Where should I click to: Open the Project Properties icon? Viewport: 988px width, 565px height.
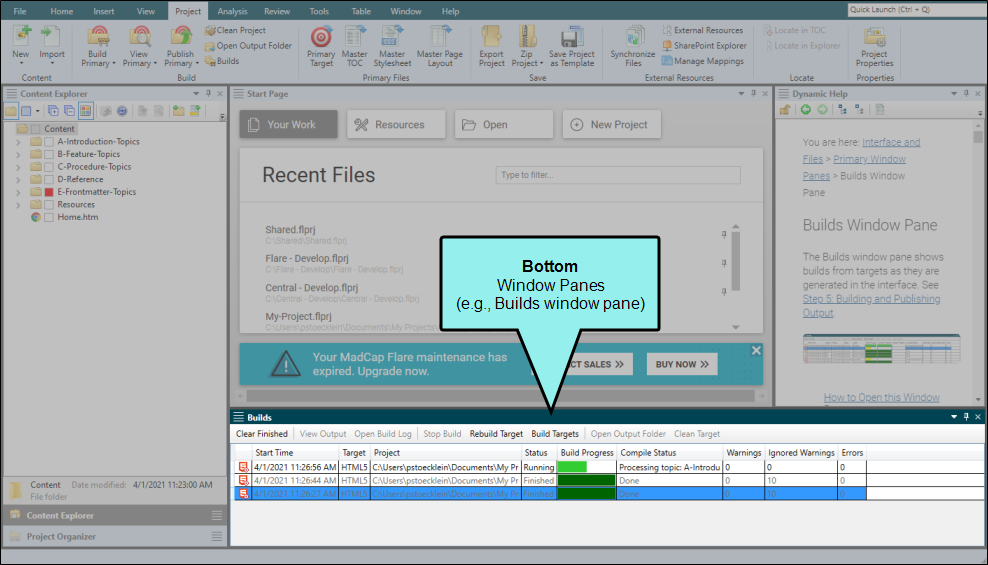[x=875, y=37]
